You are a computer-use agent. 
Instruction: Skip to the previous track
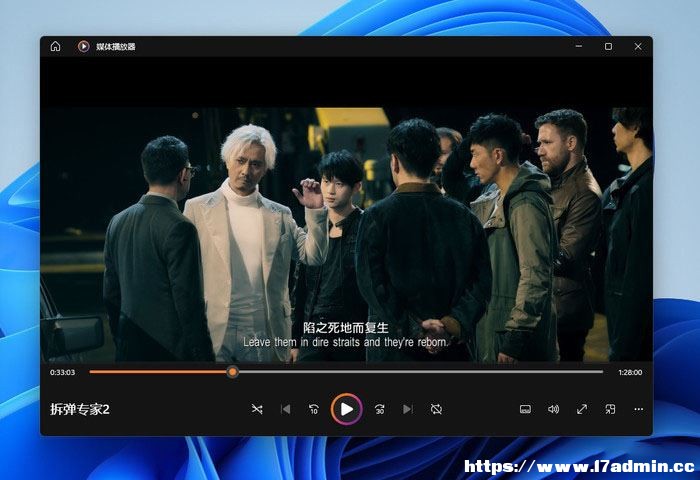click(x=286, y=409)
